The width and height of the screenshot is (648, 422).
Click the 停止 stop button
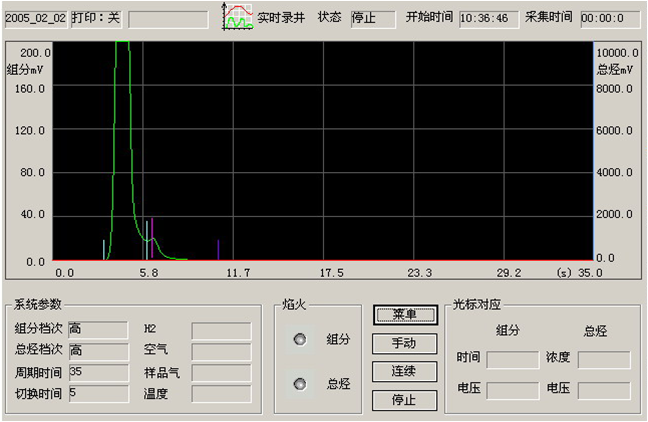[405, 400]
